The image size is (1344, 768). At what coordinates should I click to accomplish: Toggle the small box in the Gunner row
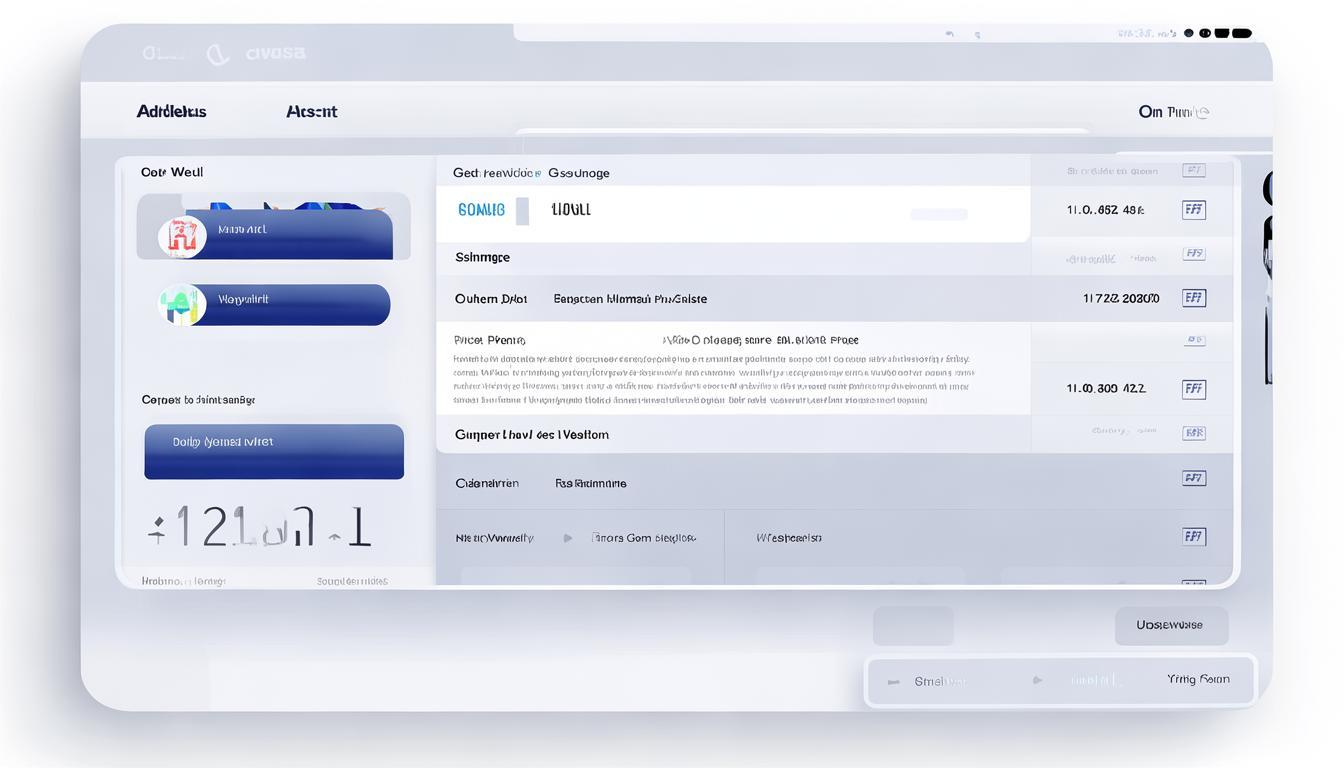[x=1193, y=433]
